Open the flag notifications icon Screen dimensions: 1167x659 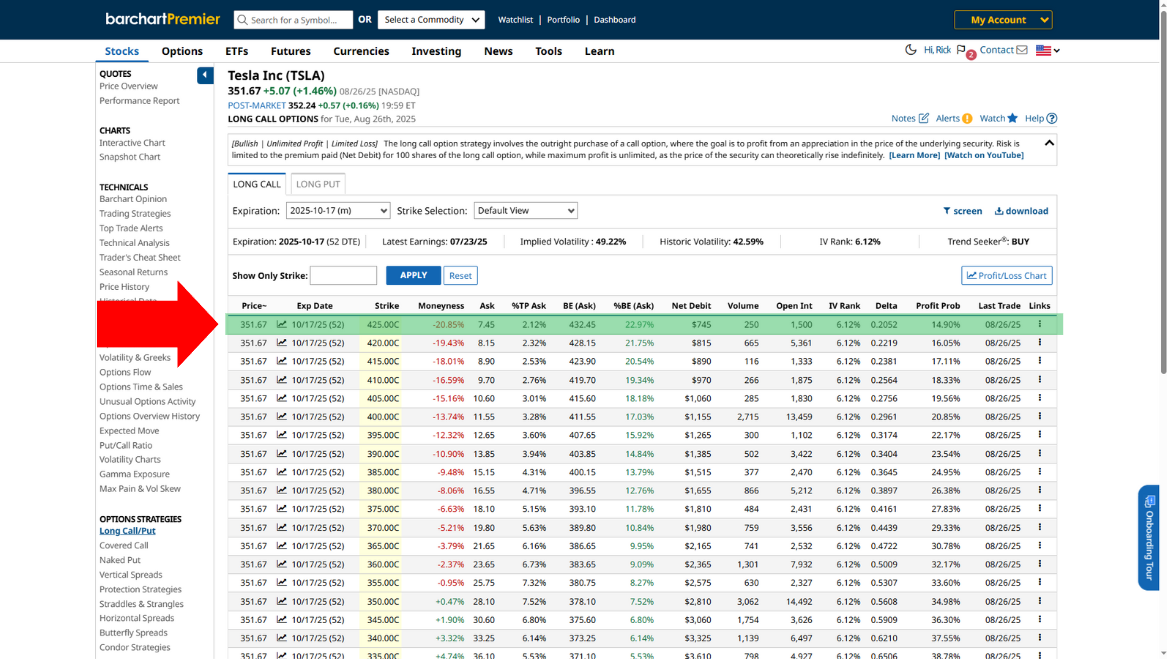click(x=962, y=50)
